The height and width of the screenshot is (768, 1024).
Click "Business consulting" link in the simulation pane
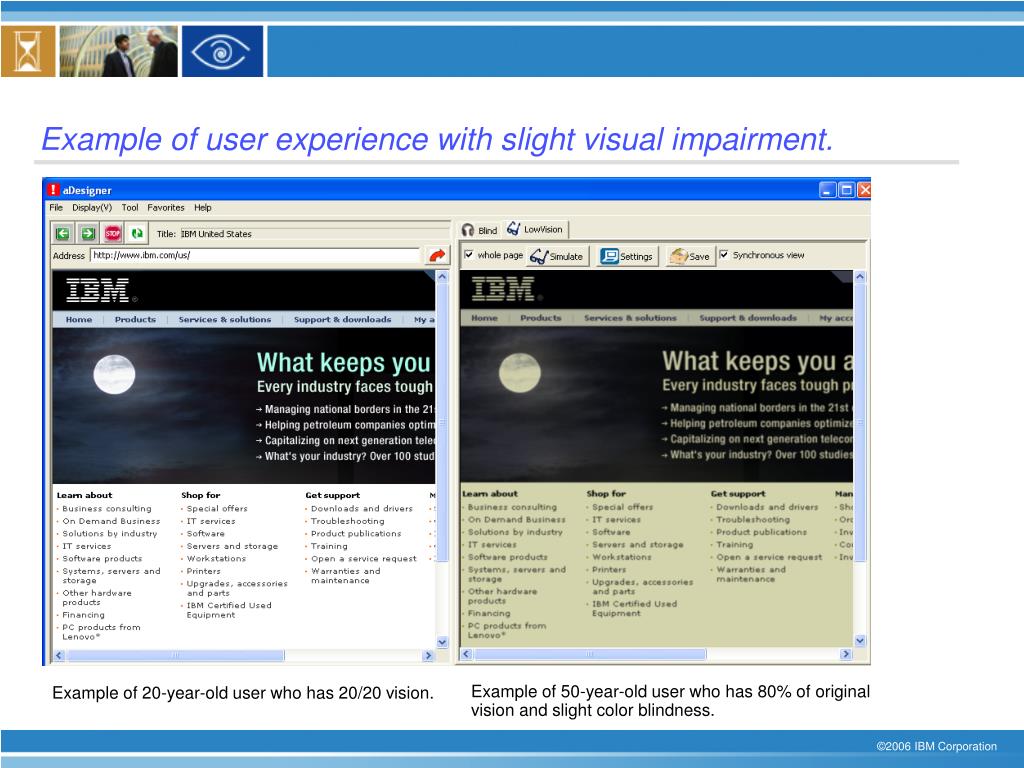(x=512, y=507)
